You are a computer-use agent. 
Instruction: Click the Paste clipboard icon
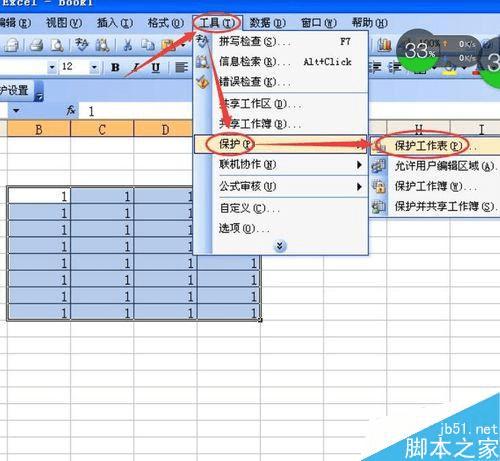(x=168, y=46)
